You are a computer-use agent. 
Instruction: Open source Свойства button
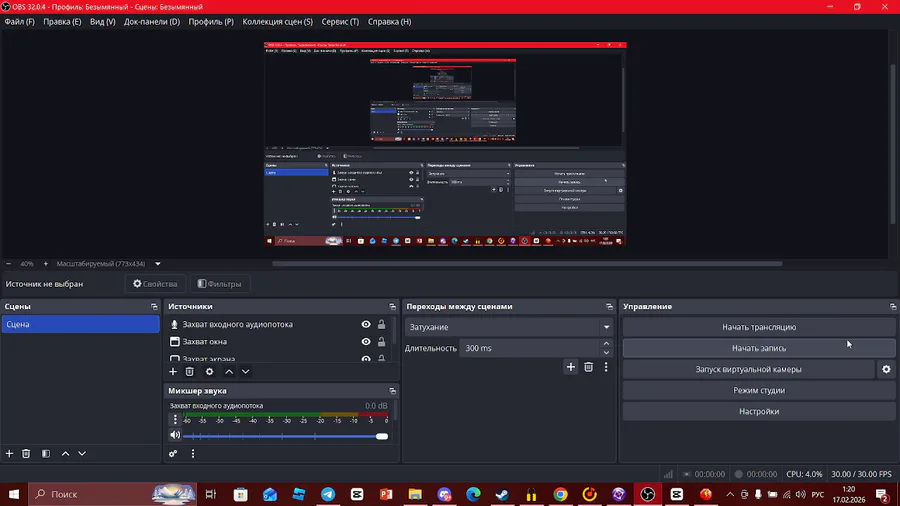pos(155,284)
